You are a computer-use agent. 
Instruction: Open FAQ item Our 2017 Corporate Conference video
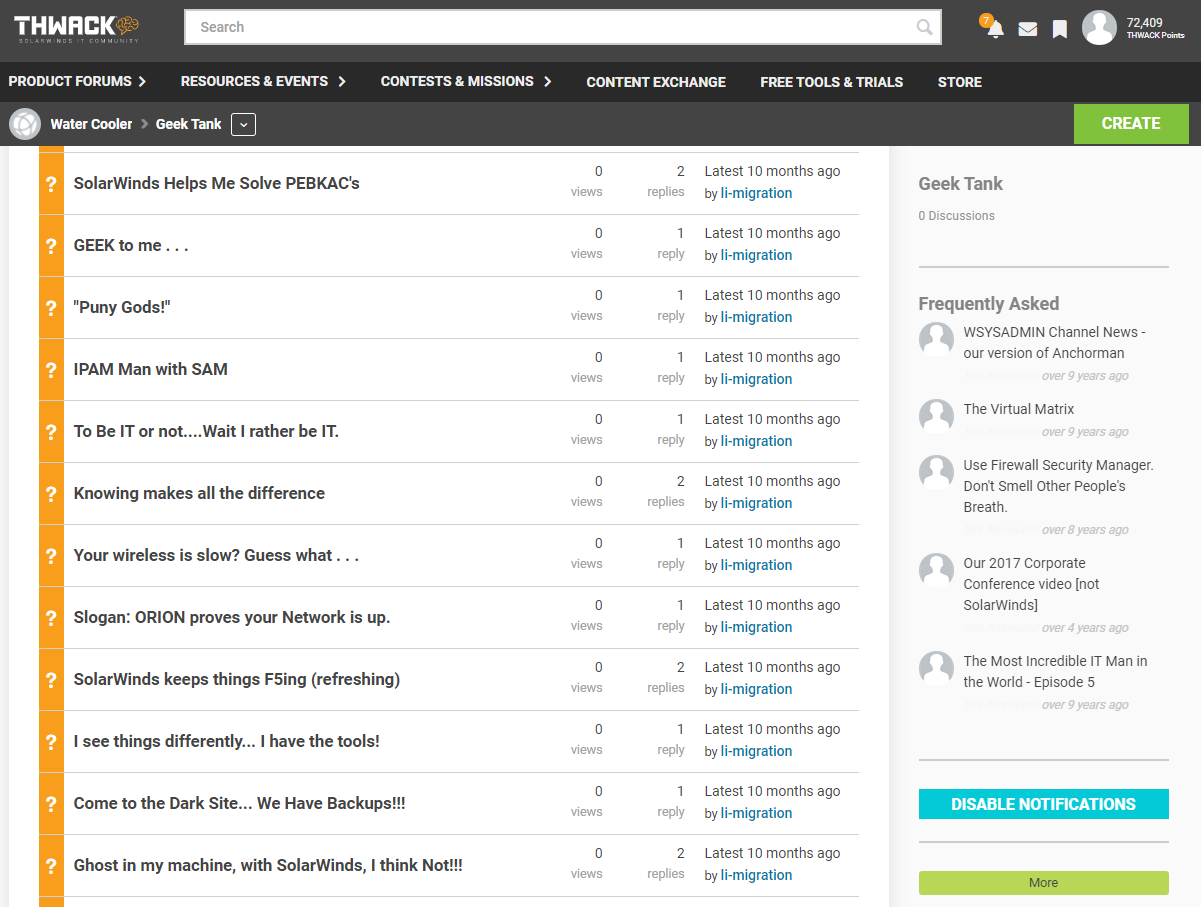pyautogui.click(x=1031, y=584)
